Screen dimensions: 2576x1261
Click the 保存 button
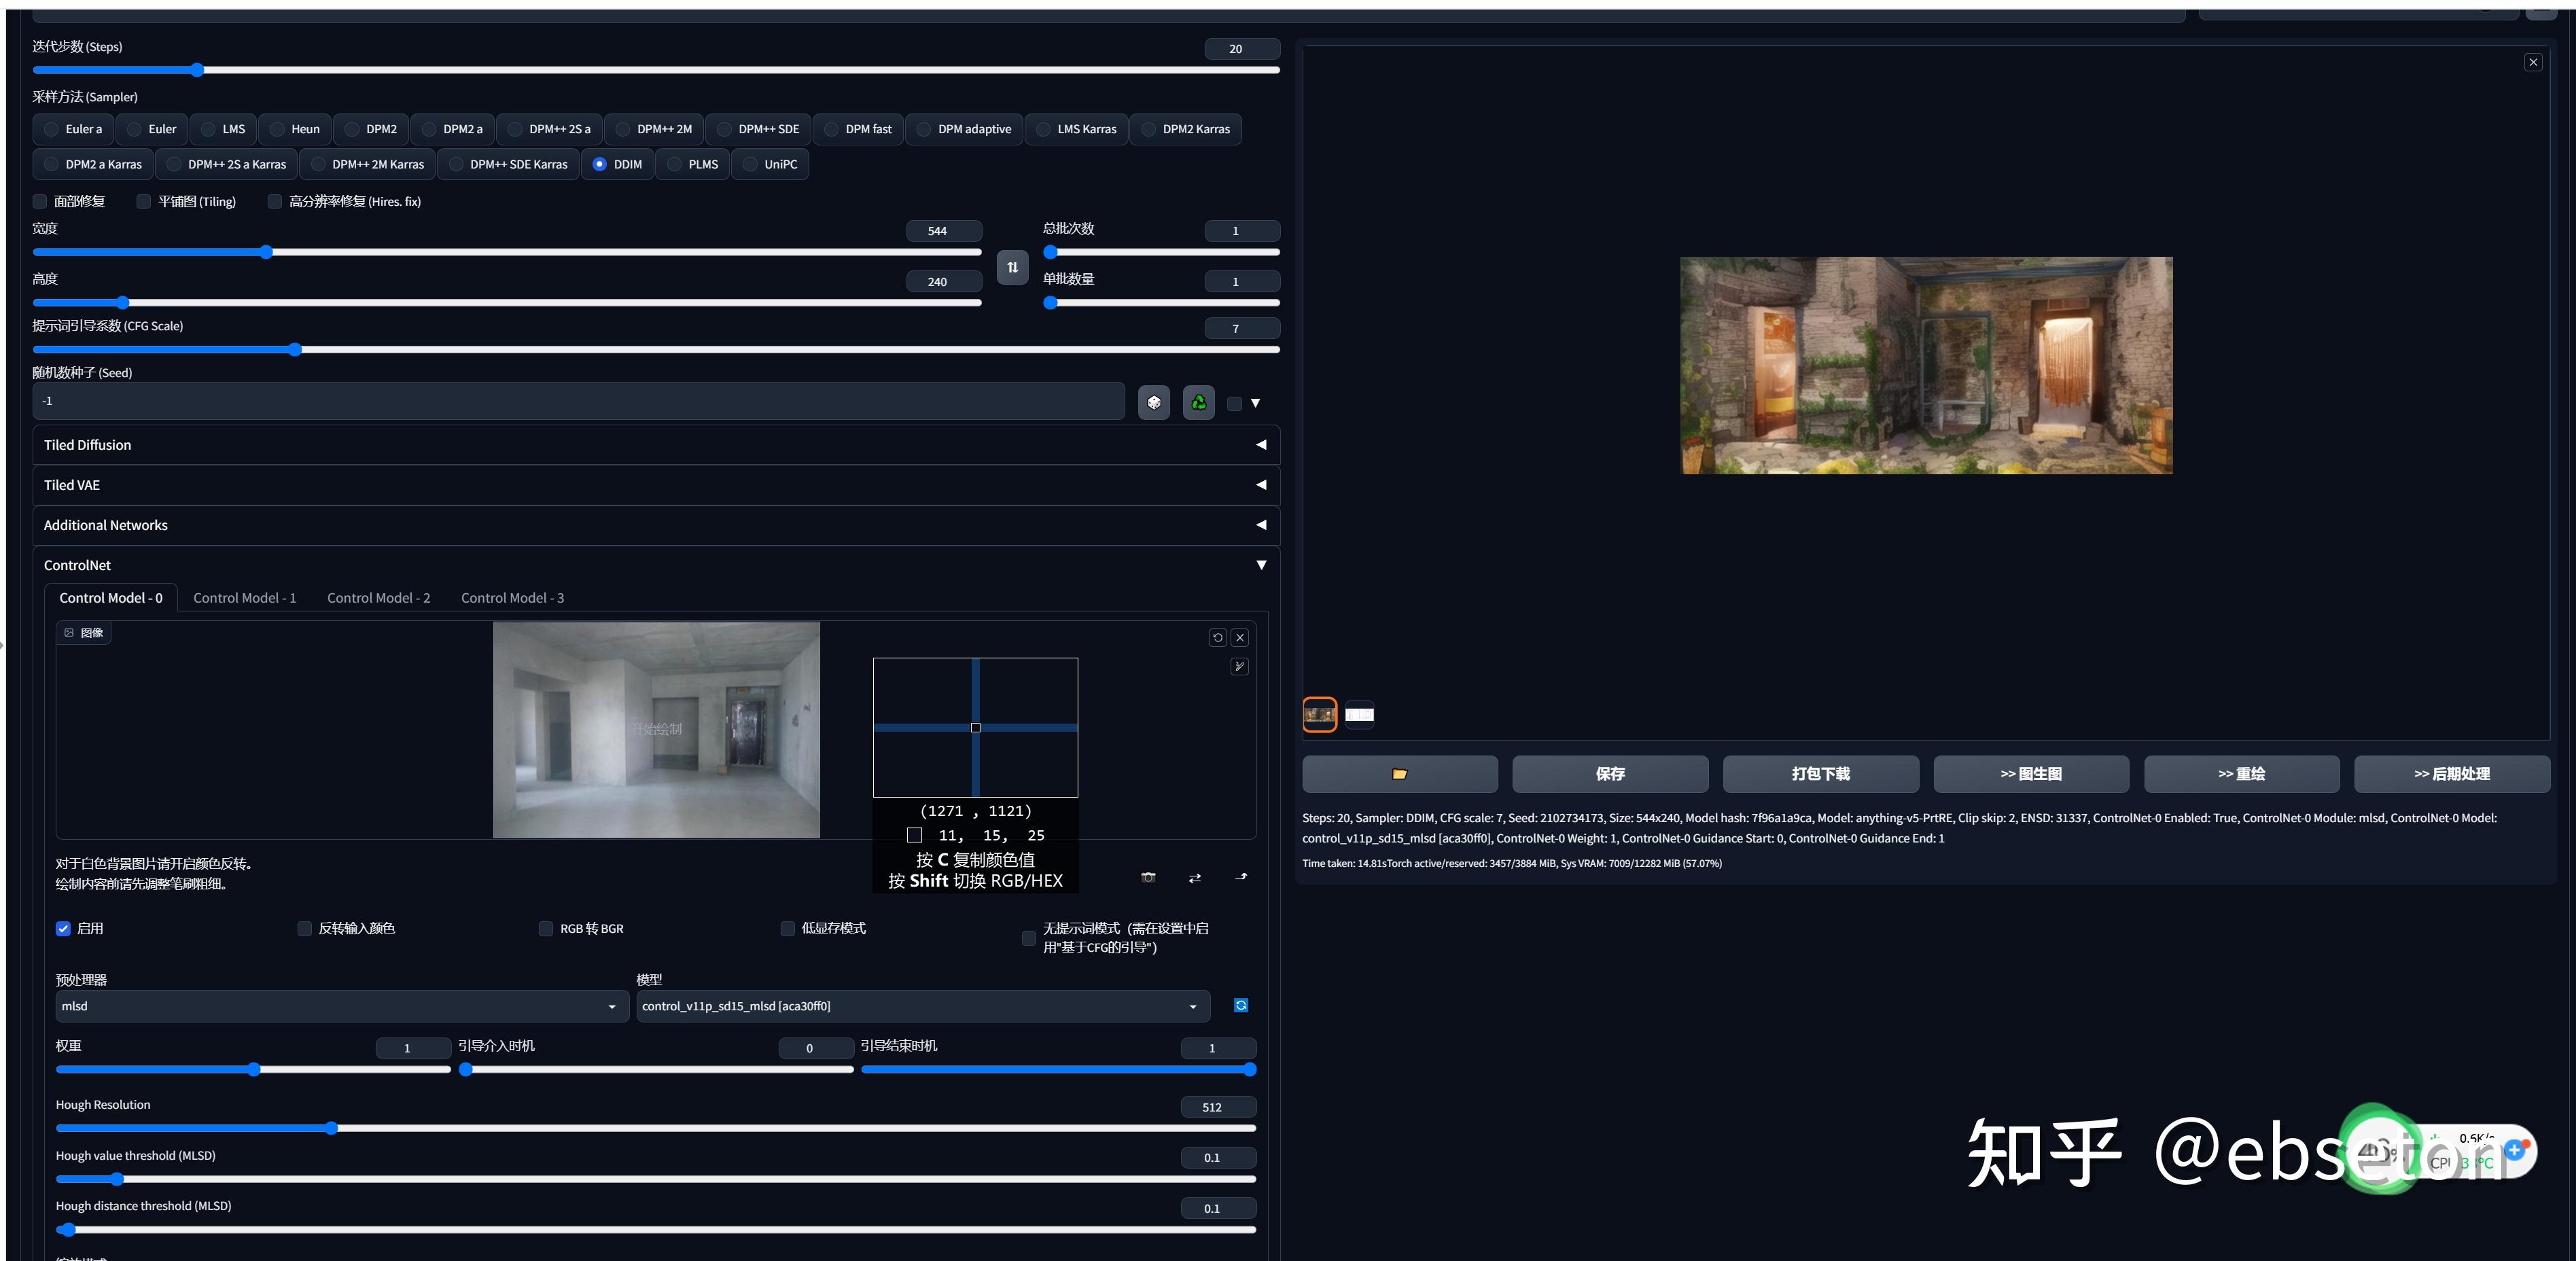tap(1609, 773)
